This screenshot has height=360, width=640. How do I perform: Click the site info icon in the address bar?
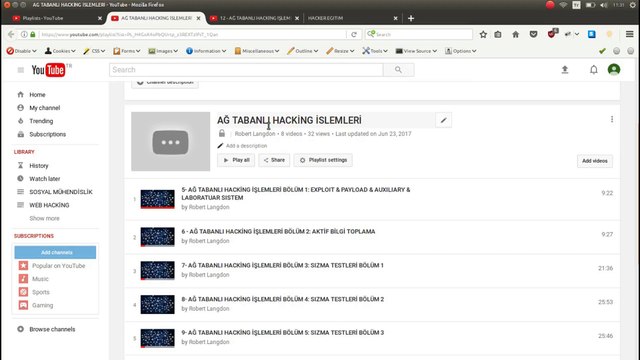tap(24, 34)
